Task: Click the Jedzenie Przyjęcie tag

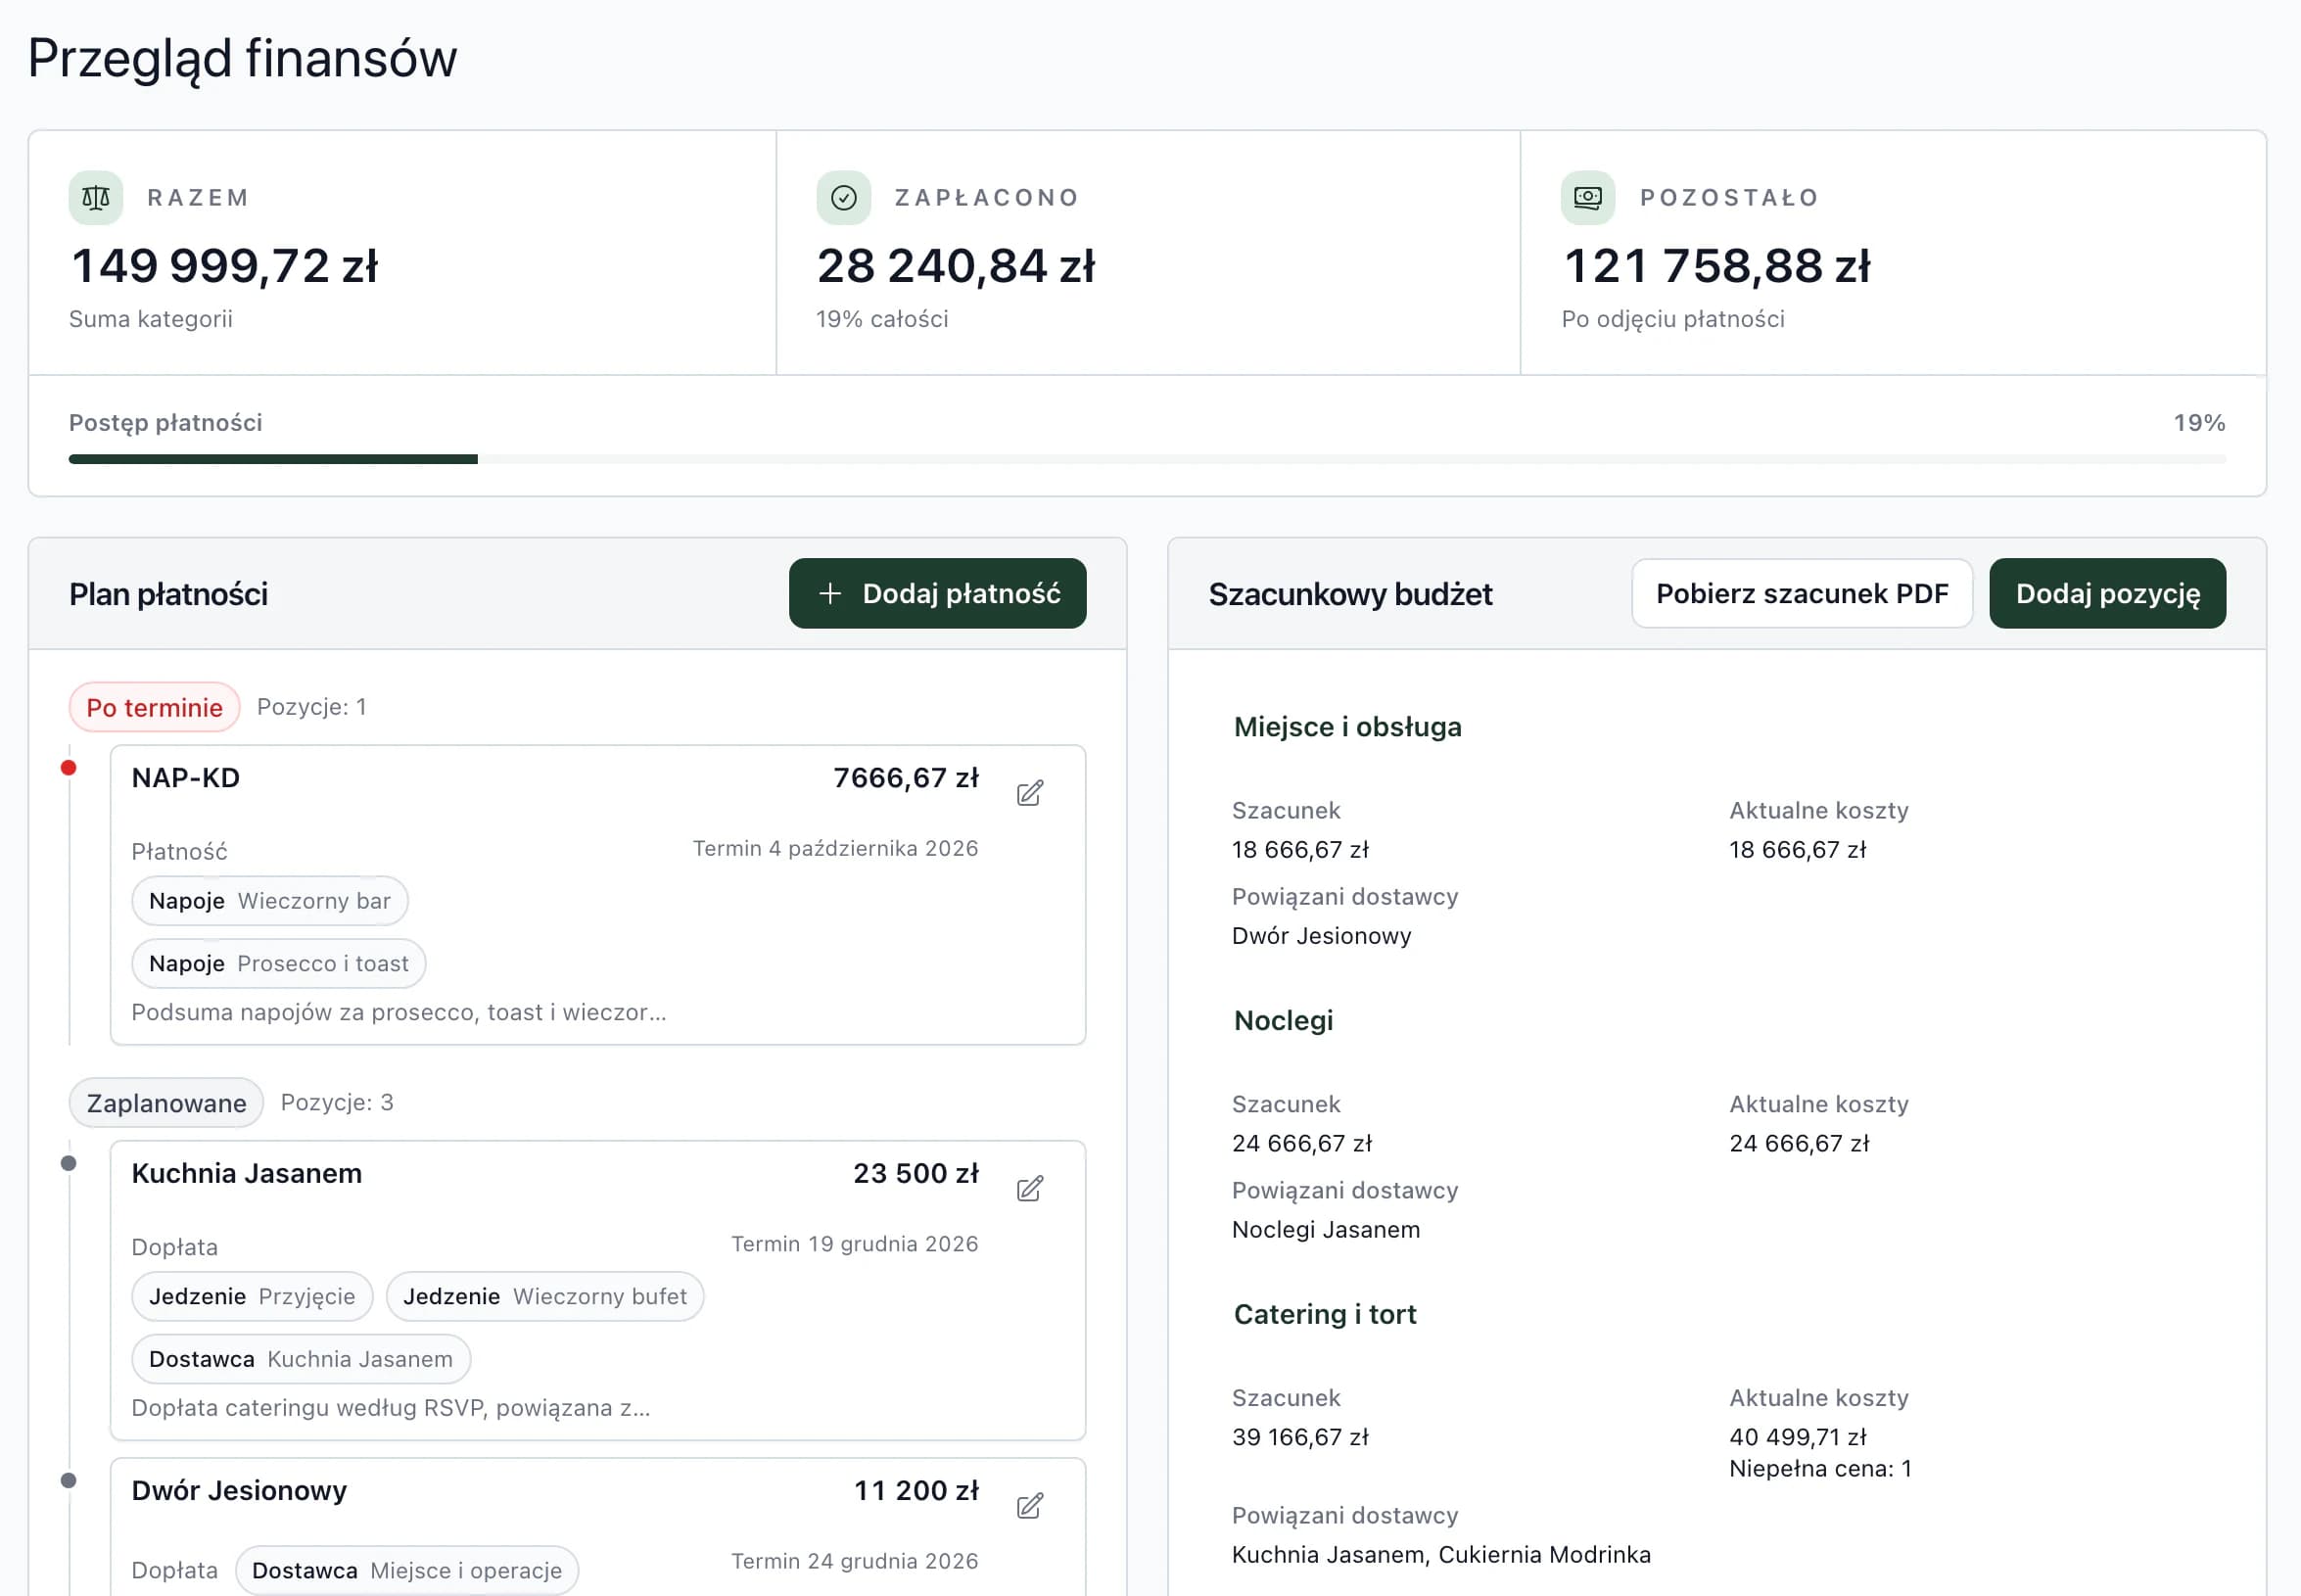Action: coord(252,1297)
